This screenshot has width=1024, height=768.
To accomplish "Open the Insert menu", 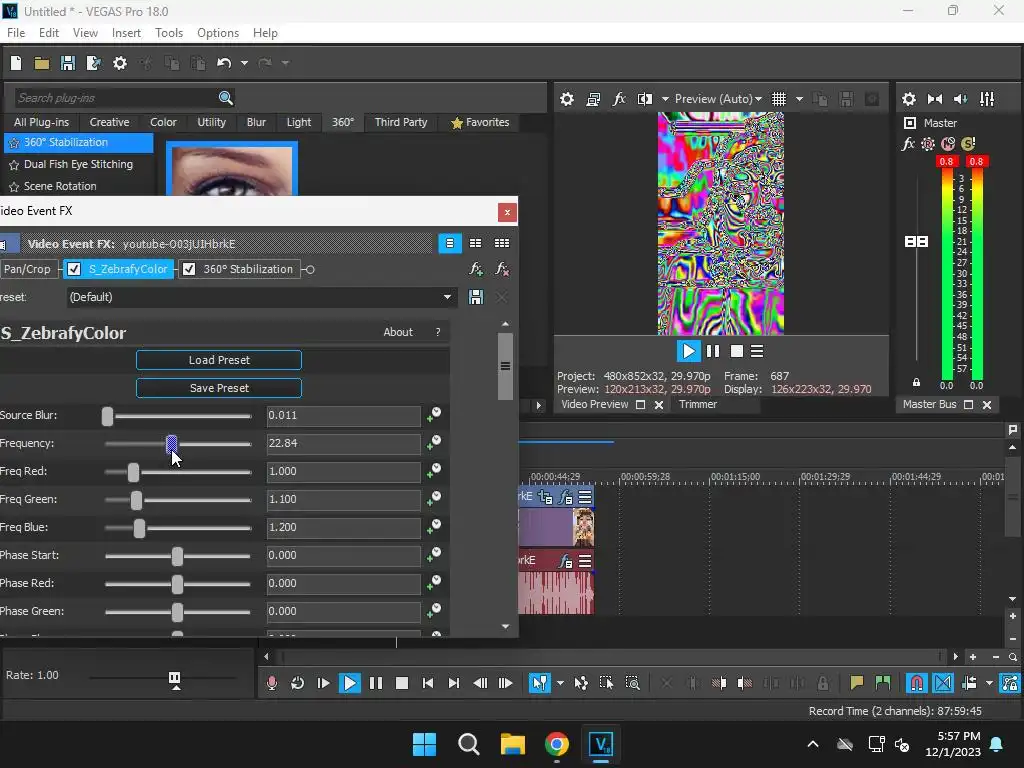I will click(x=126, y=33).
